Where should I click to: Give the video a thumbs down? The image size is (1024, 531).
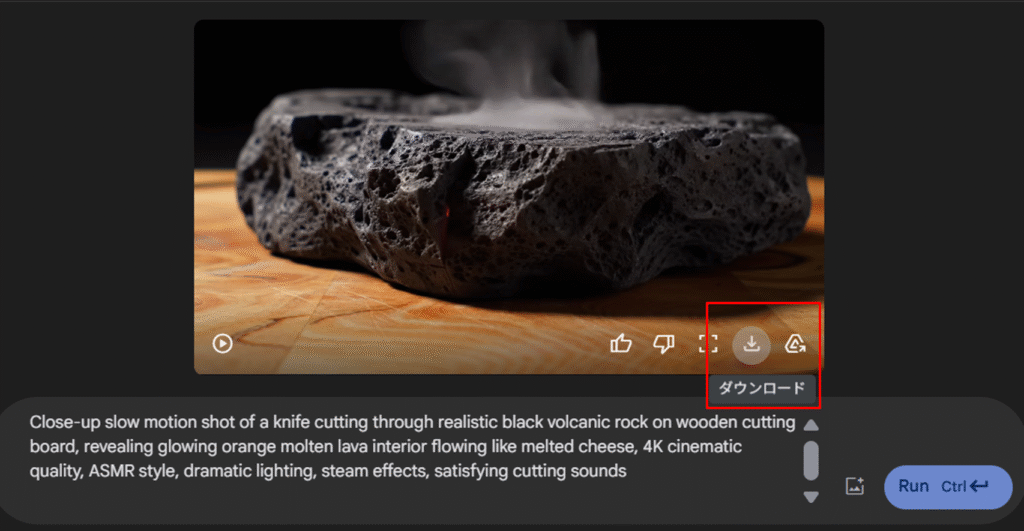(664, 344)
